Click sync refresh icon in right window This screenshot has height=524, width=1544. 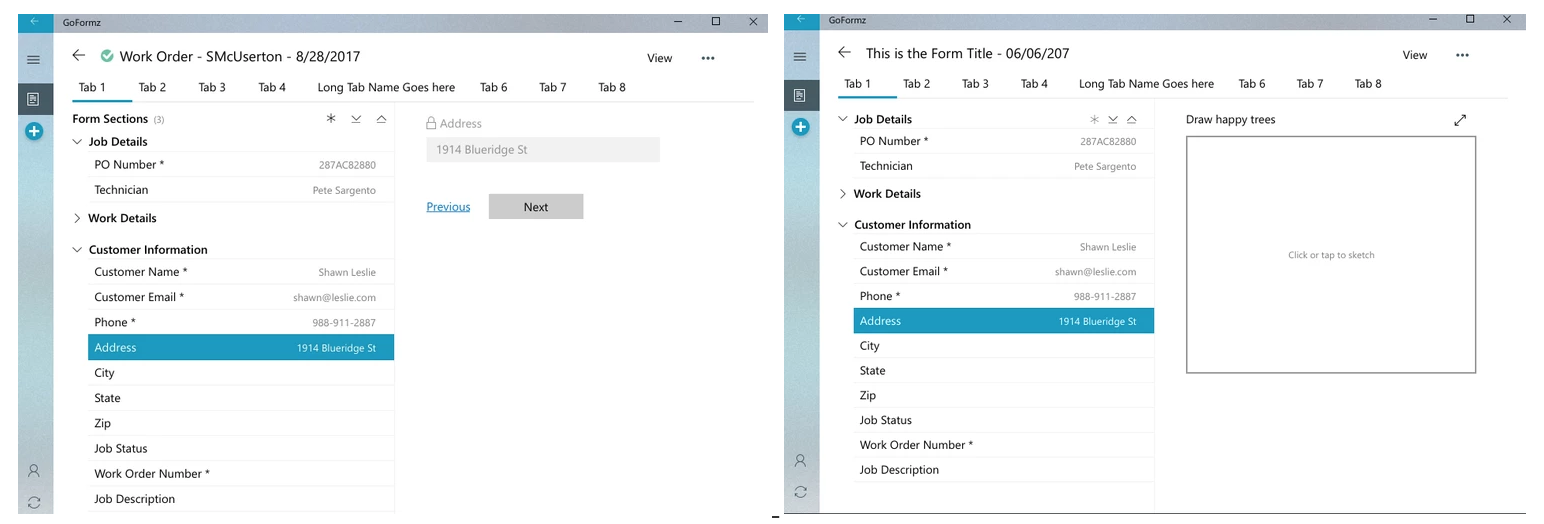click(800, 492)
